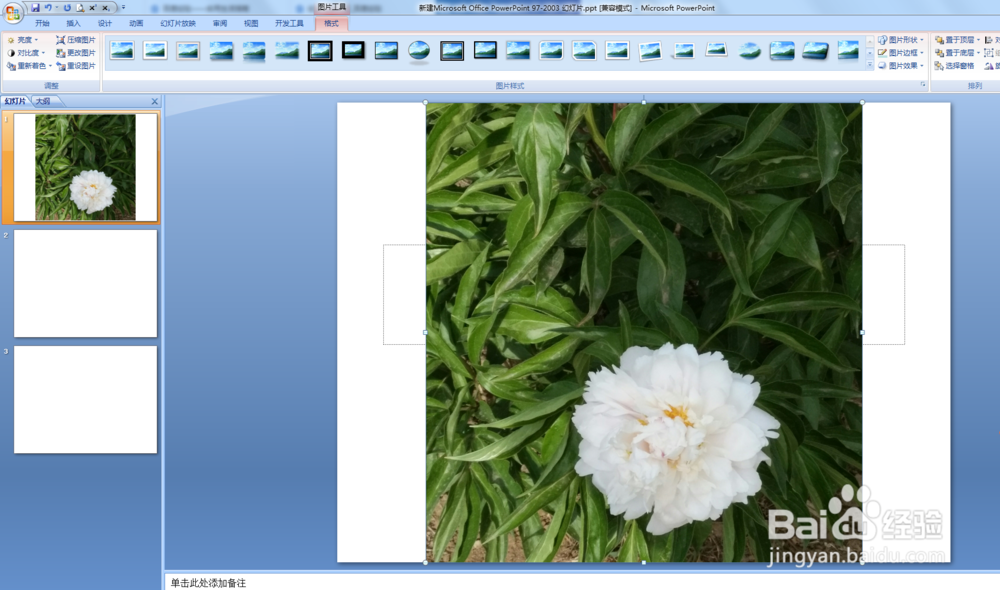Switch to the 开始 ribbon tab

pyautogui.click(x=42, y=24)
